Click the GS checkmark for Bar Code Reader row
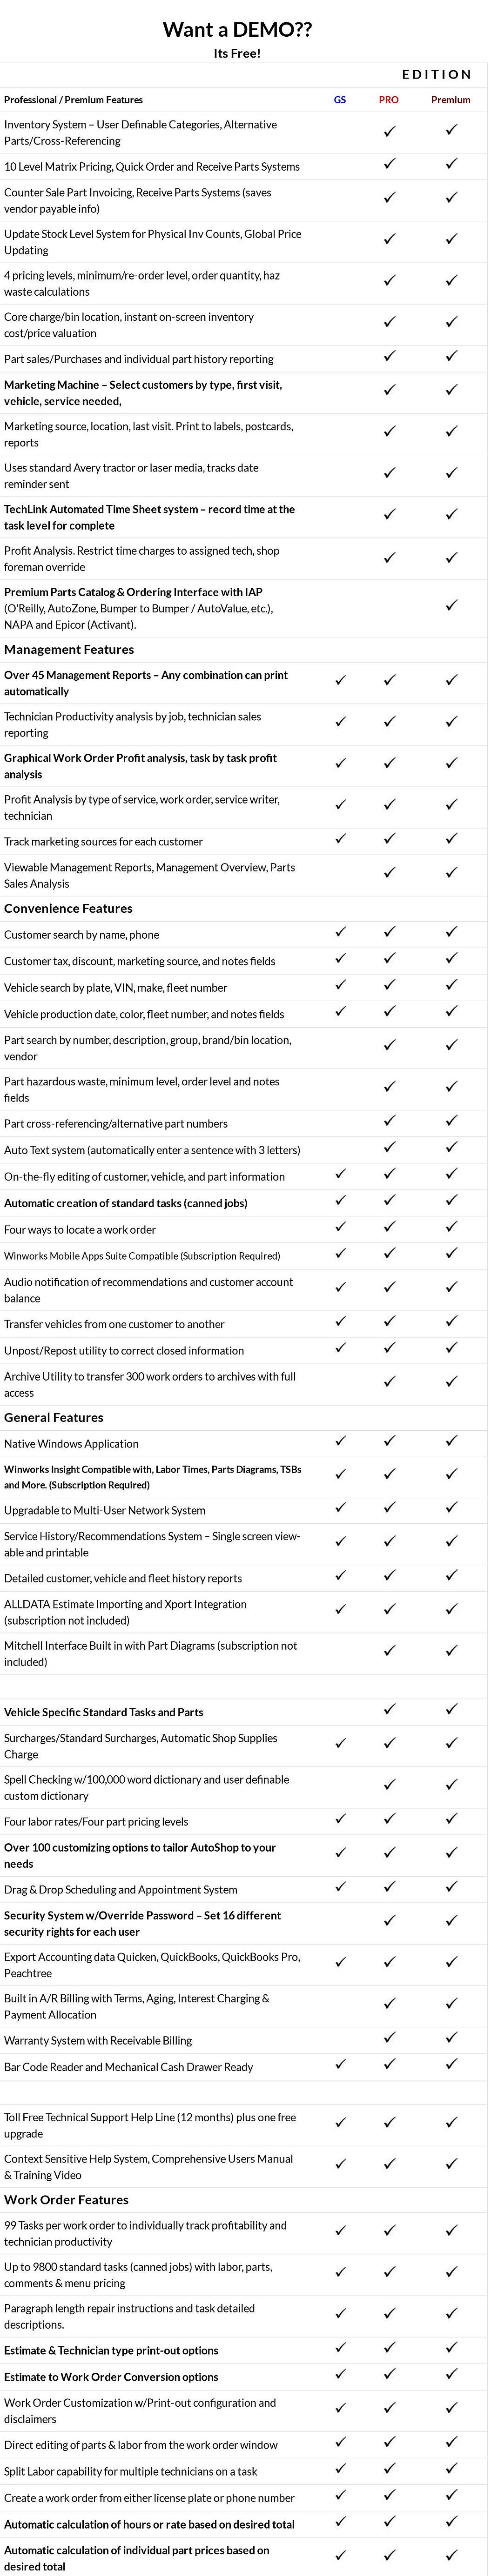The image size is (498, 2576). (340, 2064)
